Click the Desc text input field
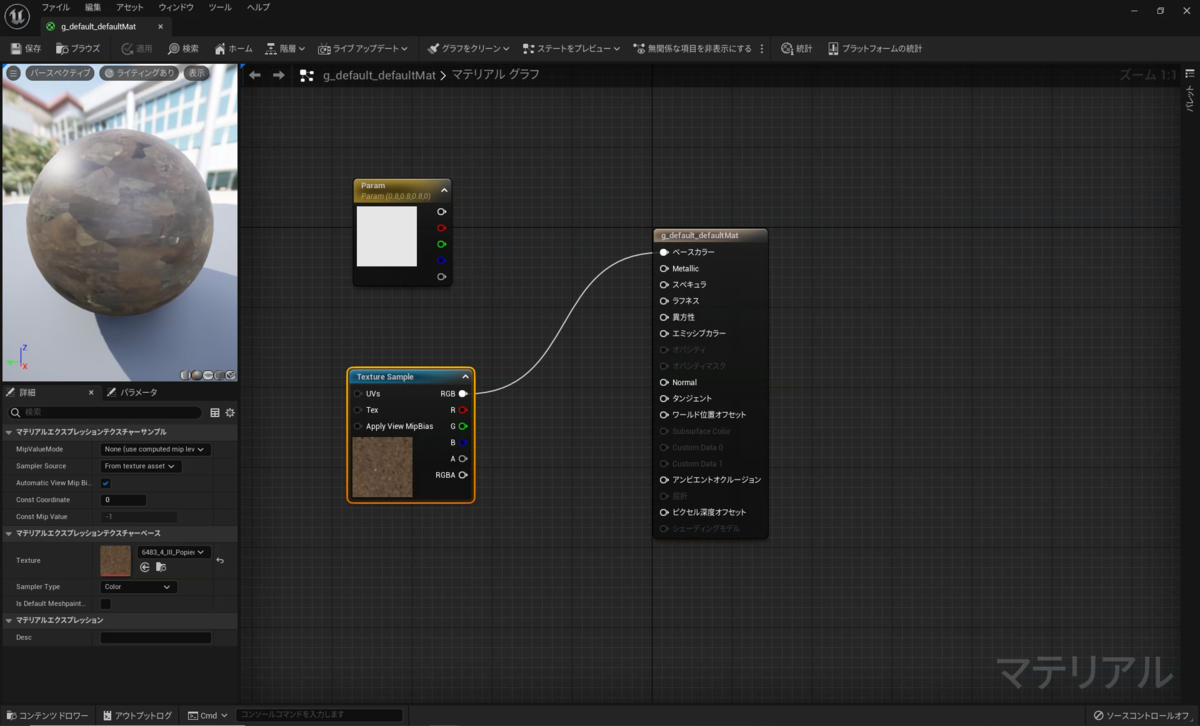Image resolution: width=1200 pixels, height=726 pixels. (156, 637)
